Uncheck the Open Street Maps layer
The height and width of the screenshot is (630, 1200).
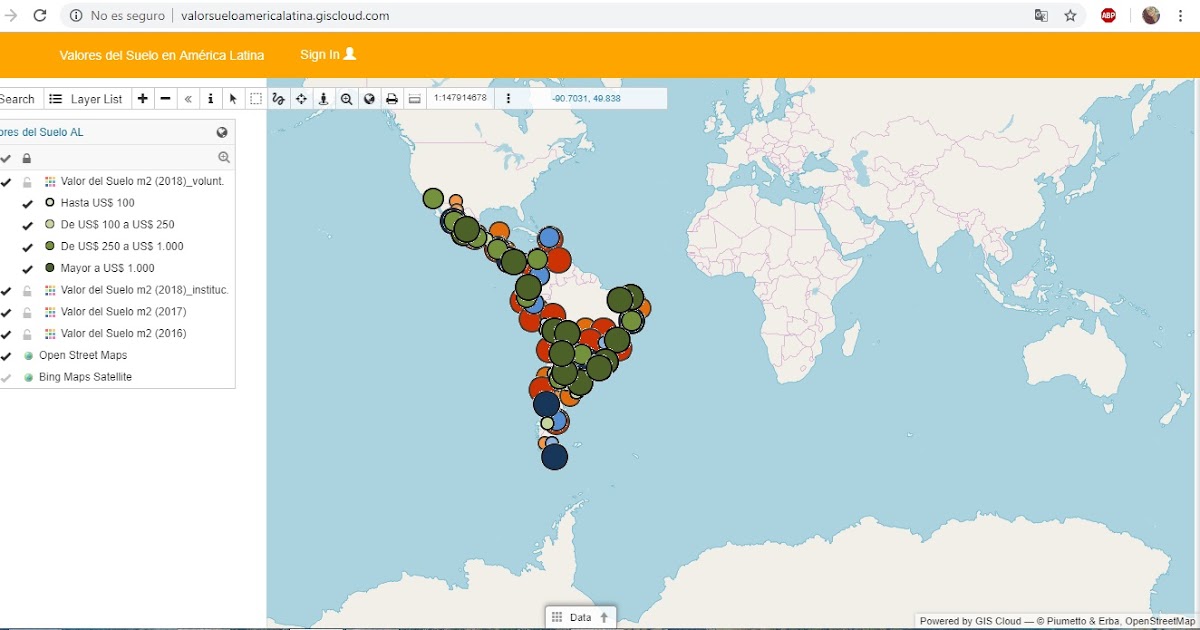6,355
